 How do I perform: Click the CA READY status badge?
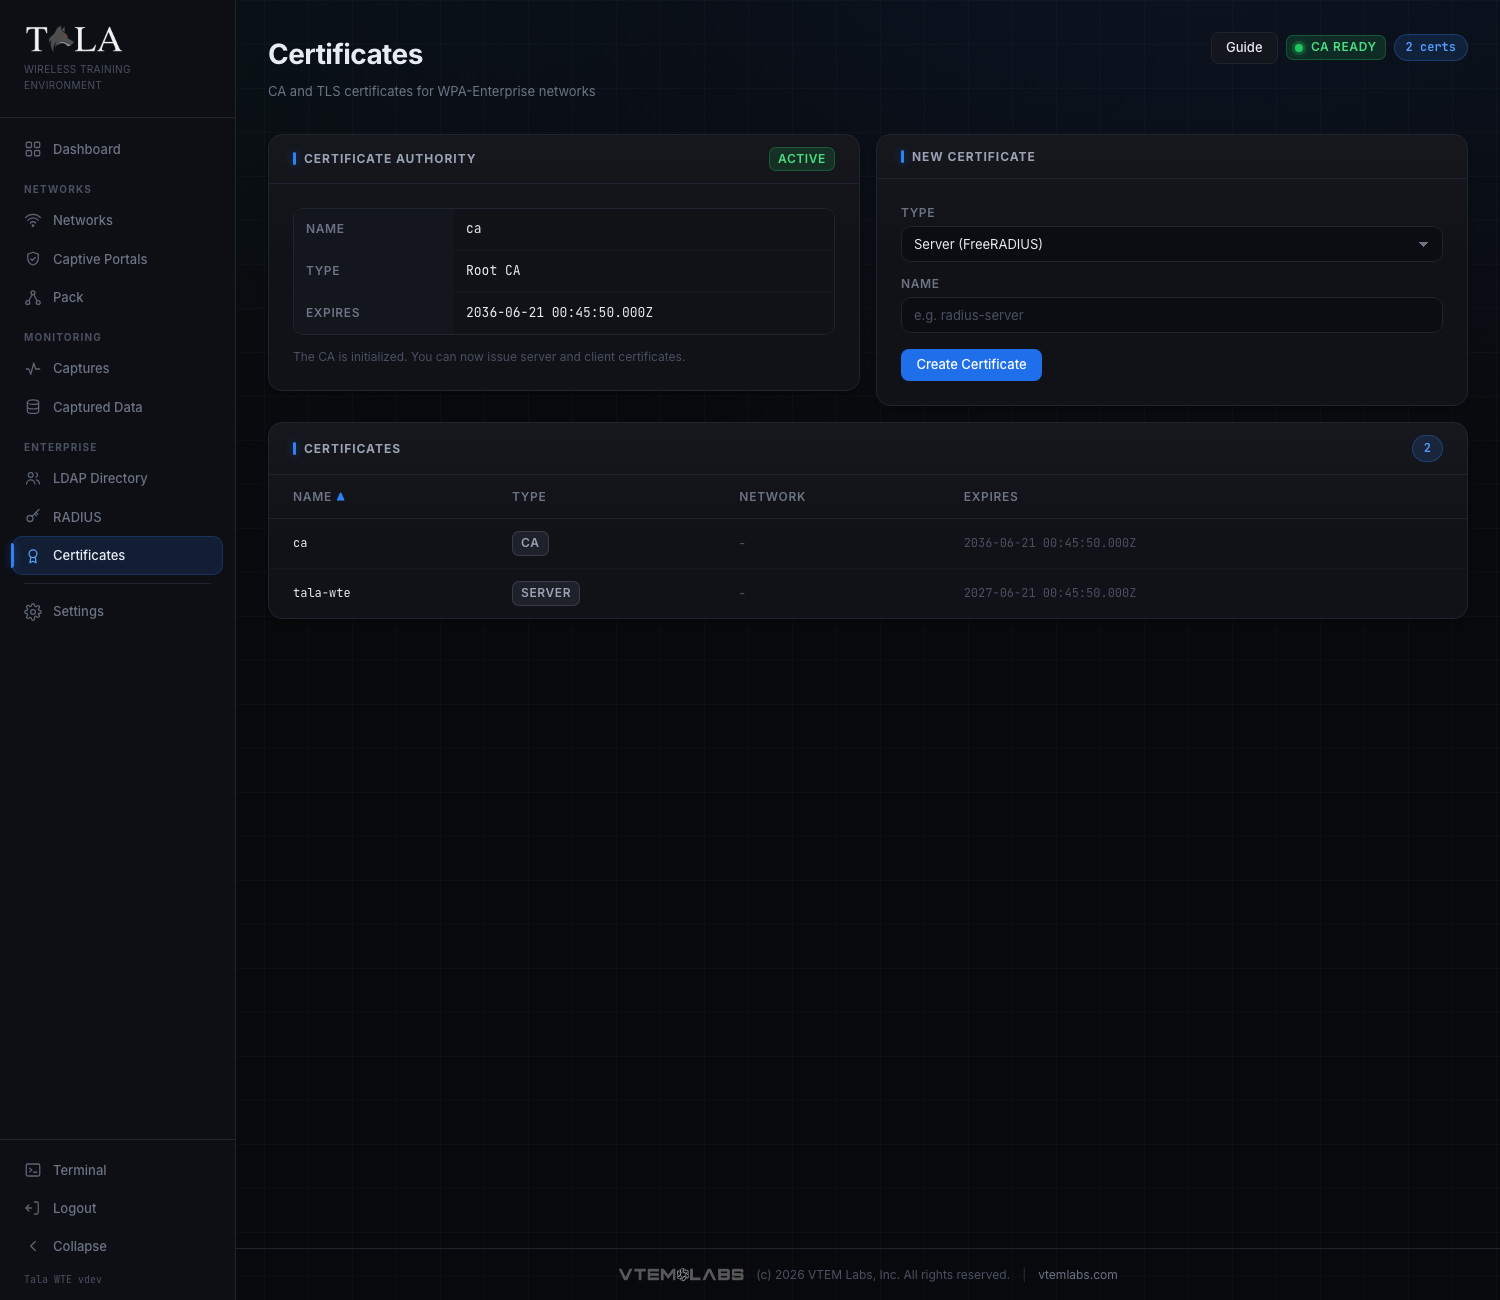coord(1335,47)
